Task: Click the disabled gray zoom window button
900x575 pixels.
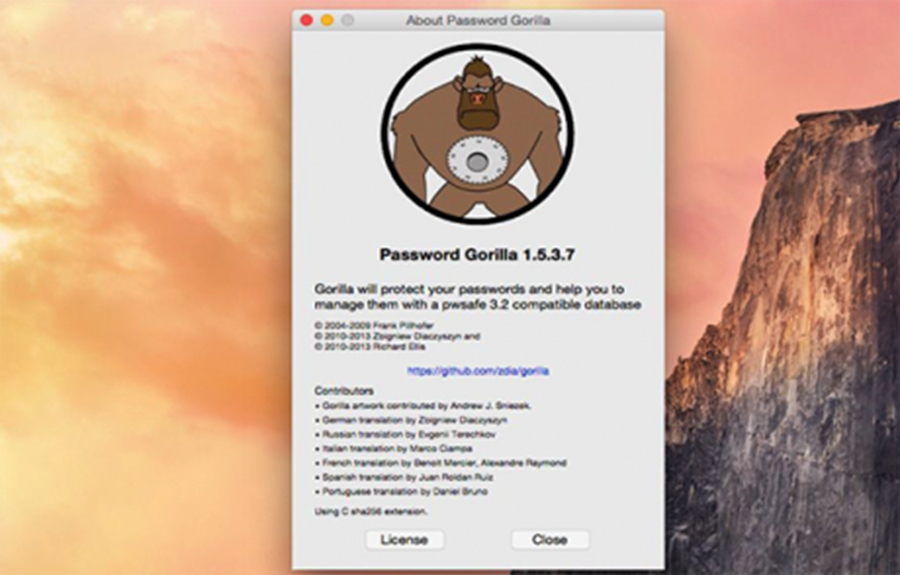Action: [x=348, y=21]
